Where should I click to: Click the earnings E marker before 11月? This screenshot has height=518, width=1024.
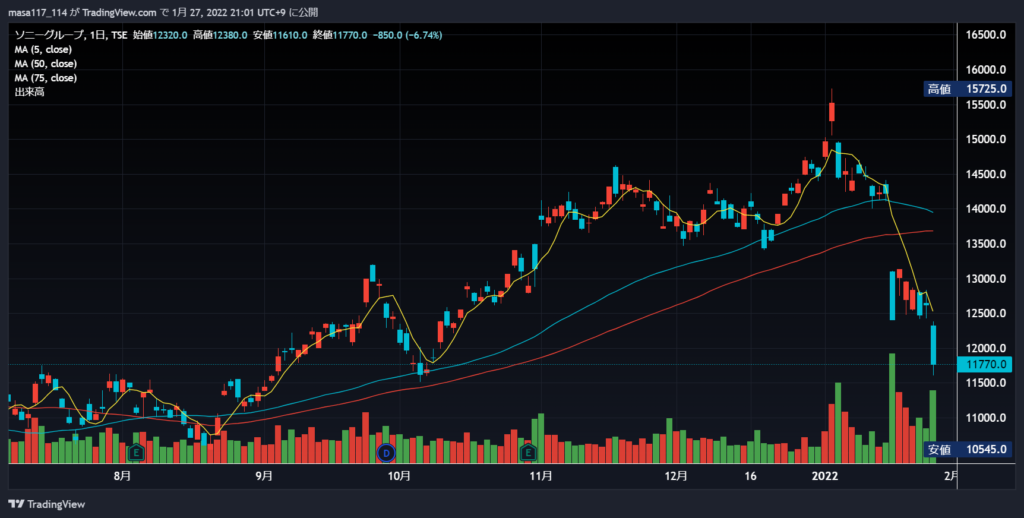(x=528, y=452)
